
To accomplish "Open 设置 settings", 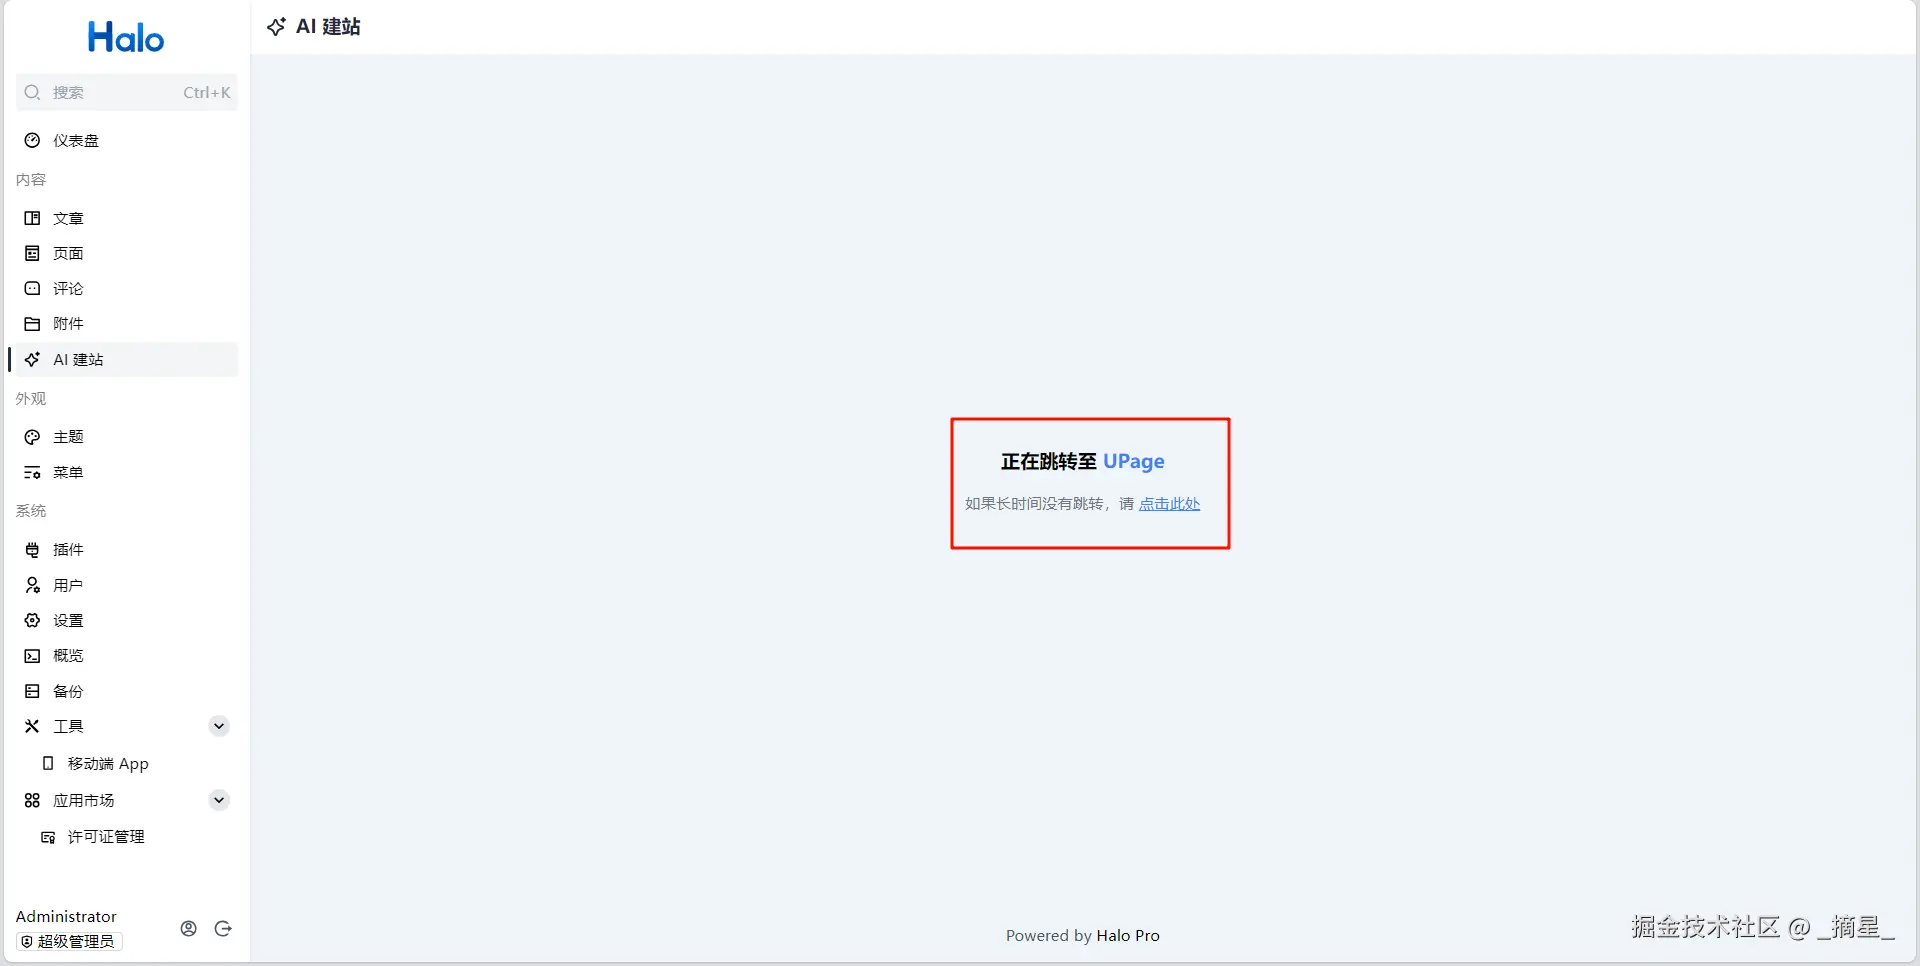I will 126,620.
